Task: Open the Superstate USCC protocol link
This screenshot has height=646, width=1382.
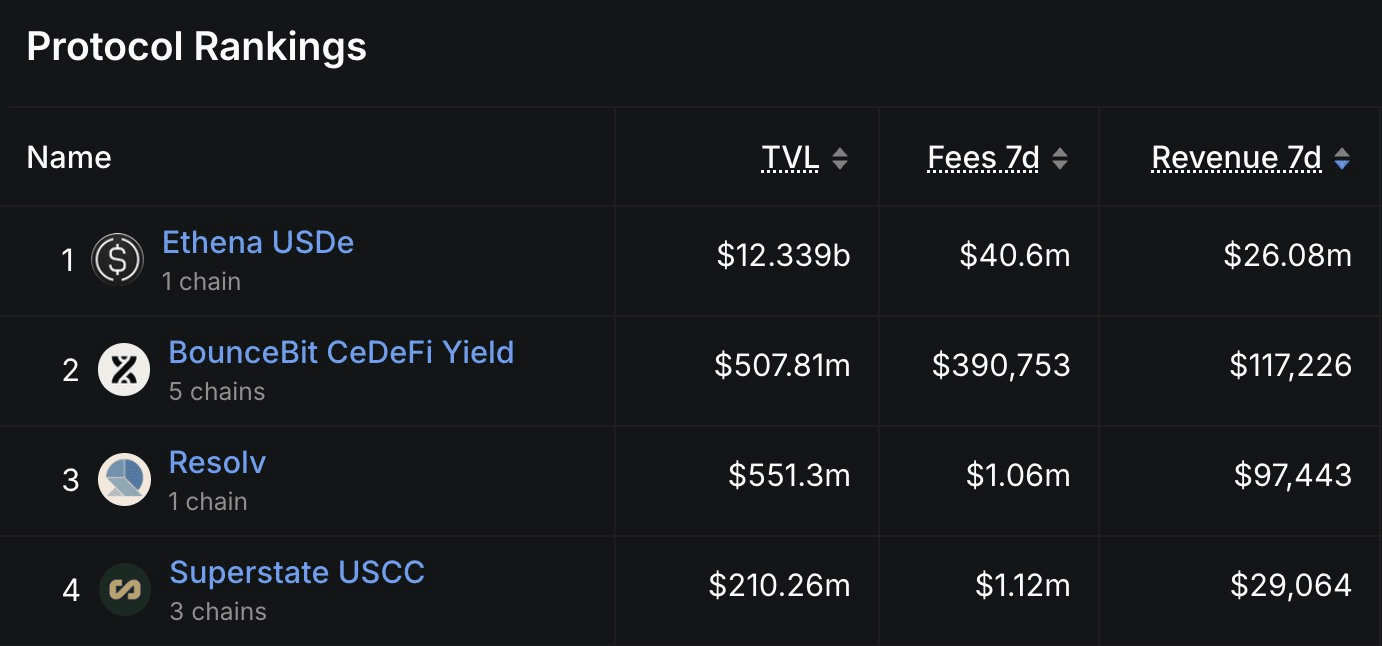Action: coord(297,572)
